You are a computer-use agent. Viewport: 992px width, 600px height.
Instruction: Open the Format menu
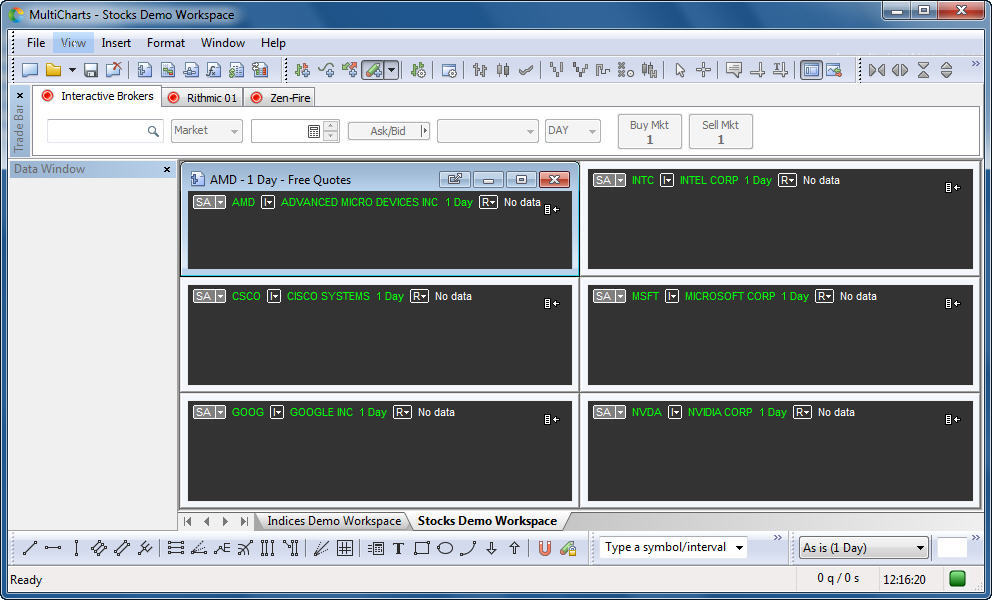click(166, 43)
